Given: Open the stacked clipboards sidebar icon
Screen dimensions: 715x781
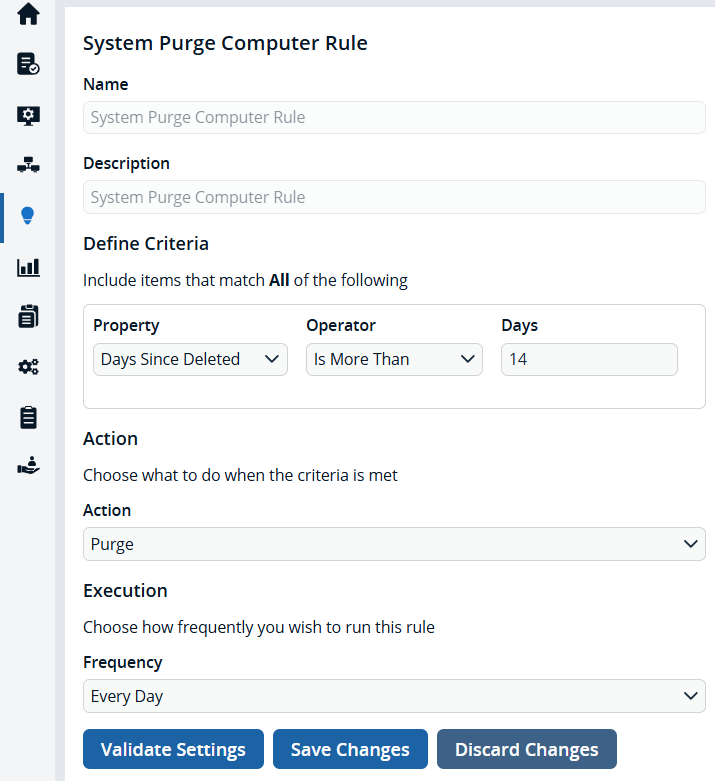Looking at the screenshot, I should pos(28,316).
